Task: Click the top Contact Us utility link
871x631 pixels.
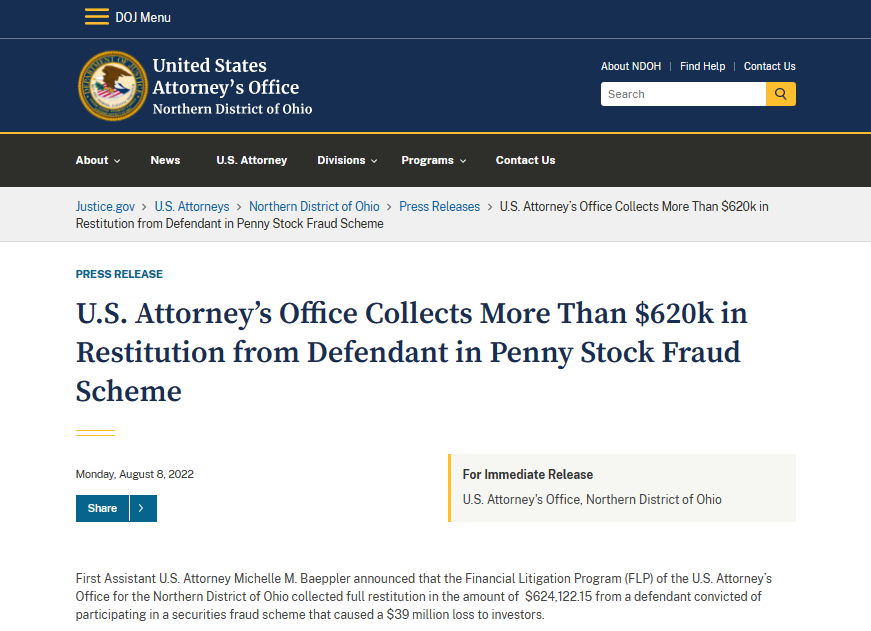Action: (769, 66)
